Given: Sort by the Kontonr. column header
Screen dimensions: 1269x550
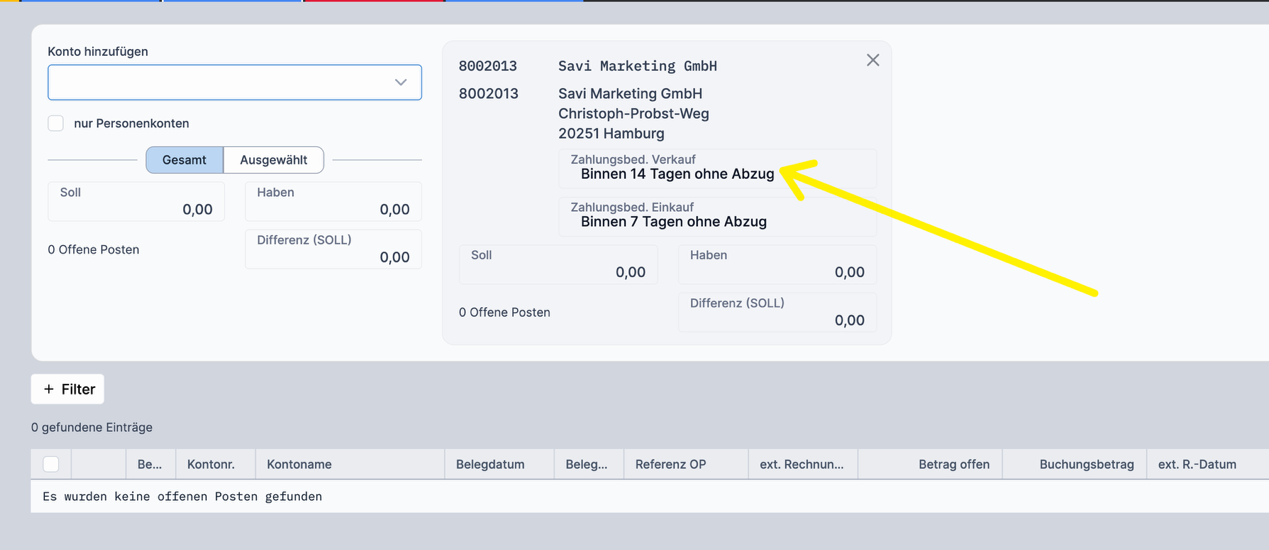Looking at the screenshot, I should click(211, 464).
